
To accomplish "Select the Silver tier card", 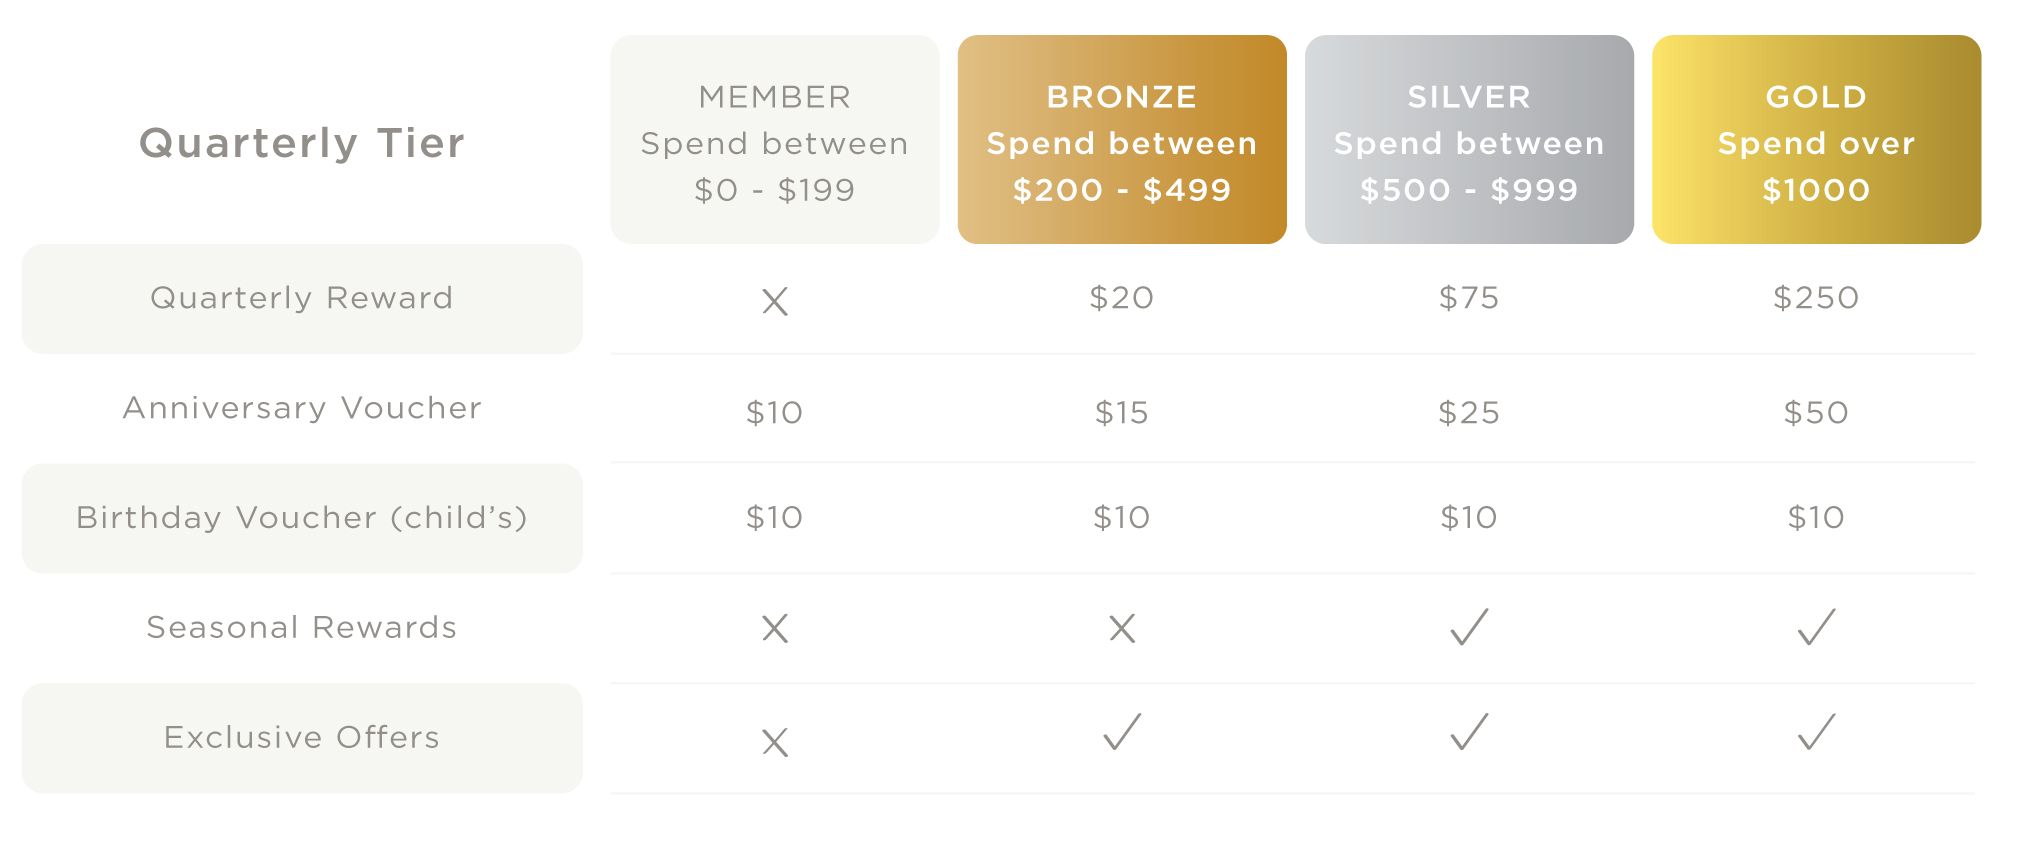I will pyautogui.click(x=1469, y=139).
